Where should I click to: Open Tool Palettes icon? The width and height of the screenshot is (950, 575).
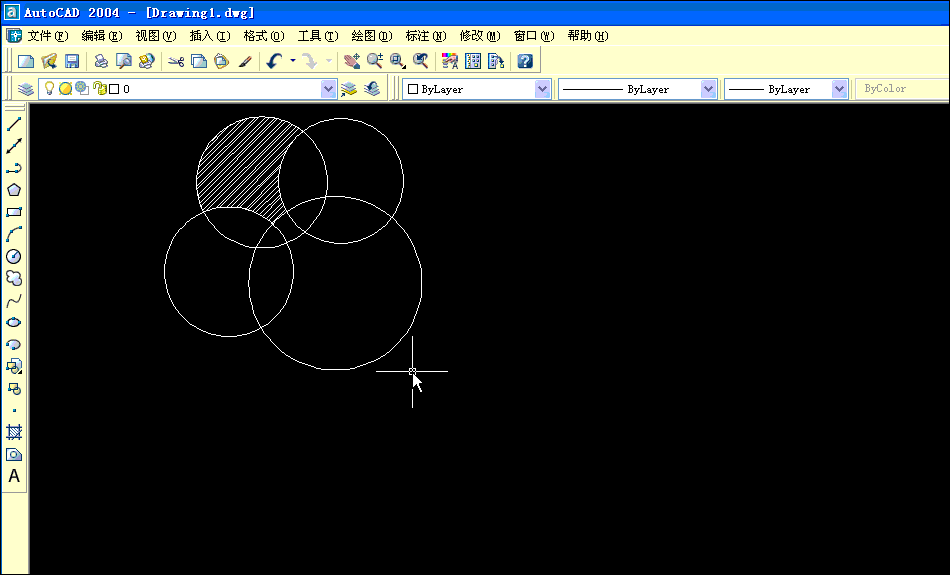[496, 61]
